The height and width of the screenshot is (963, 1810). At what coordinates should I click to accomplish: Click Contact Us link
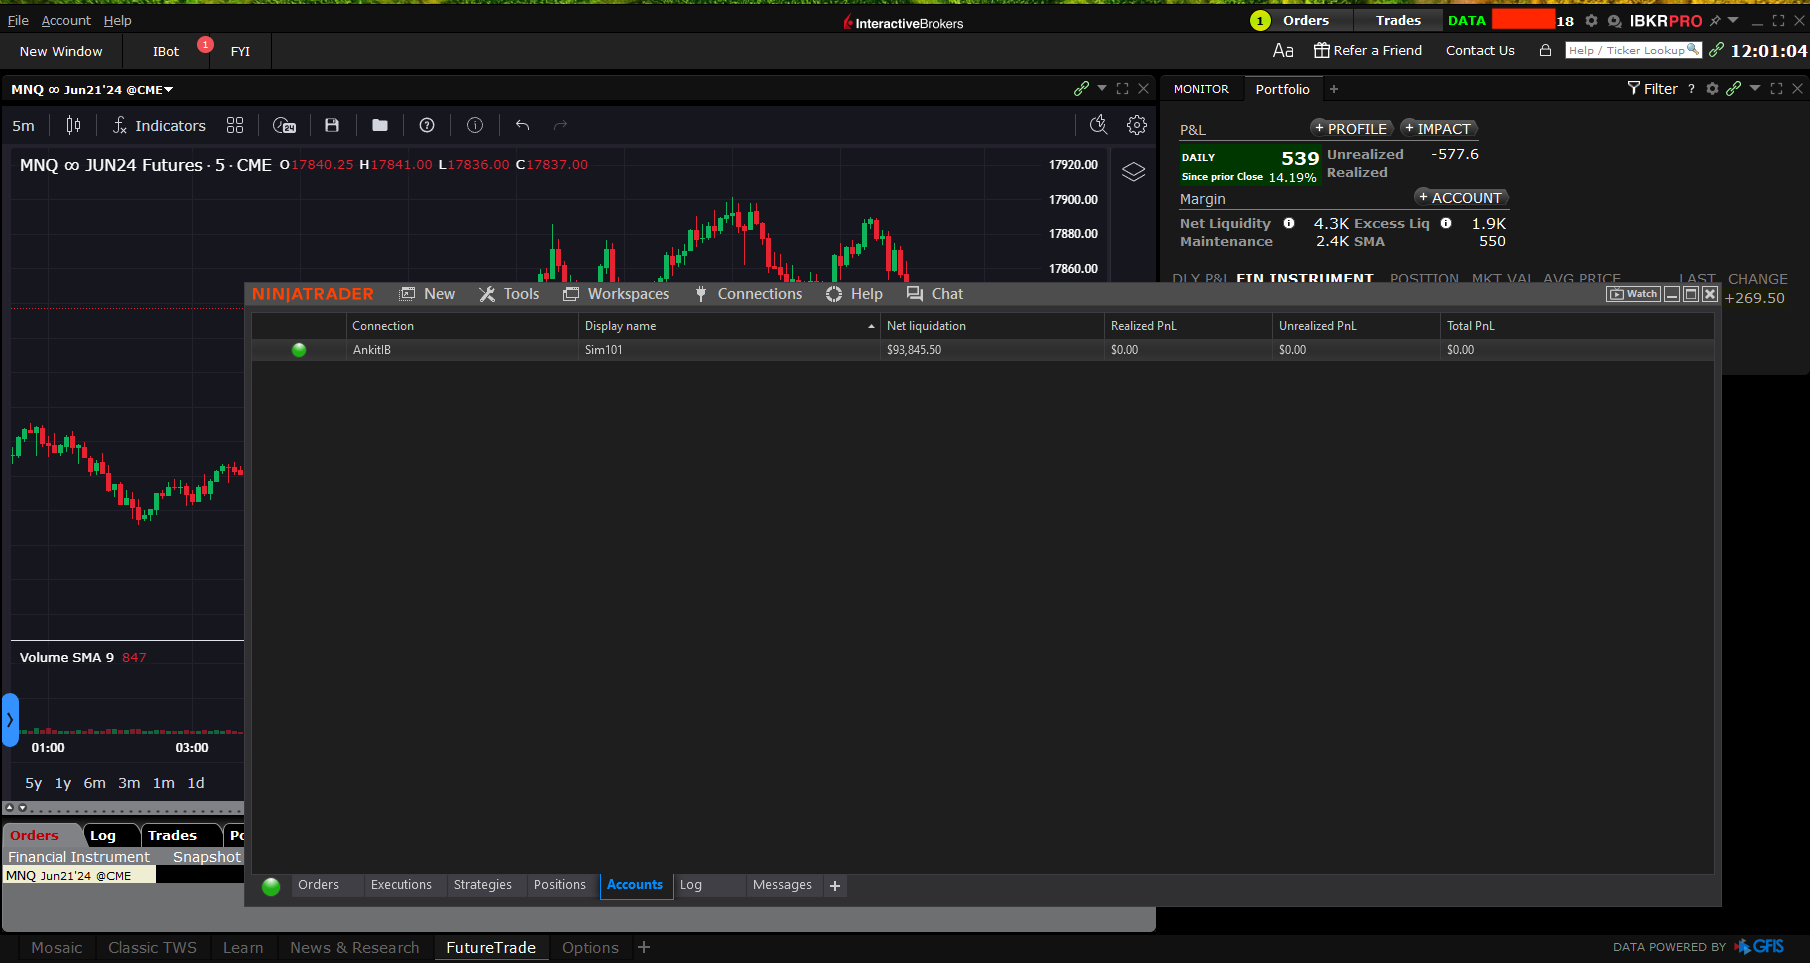1480,50
